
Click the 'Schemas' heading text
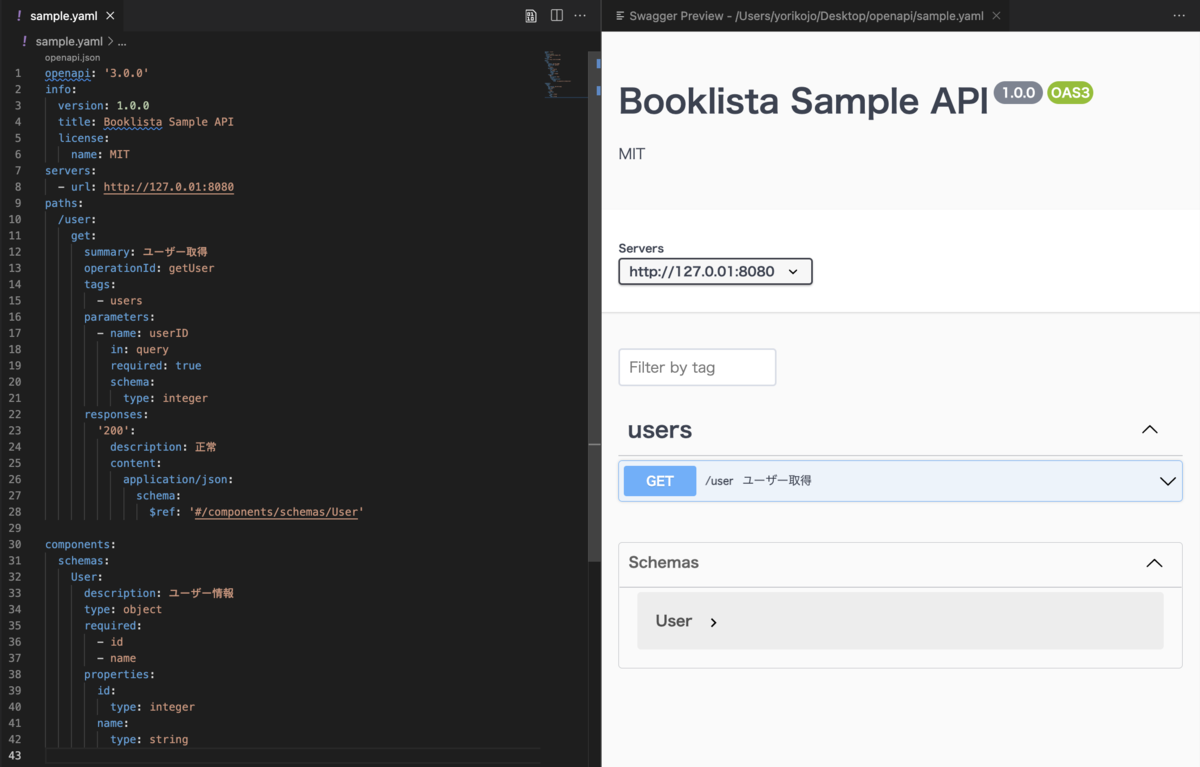[663, 563]
